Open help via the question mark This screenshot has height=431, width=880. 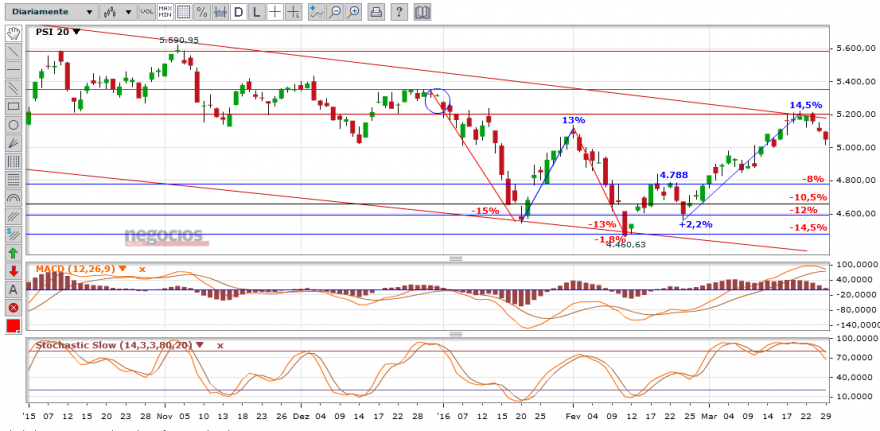coord(398,11)
